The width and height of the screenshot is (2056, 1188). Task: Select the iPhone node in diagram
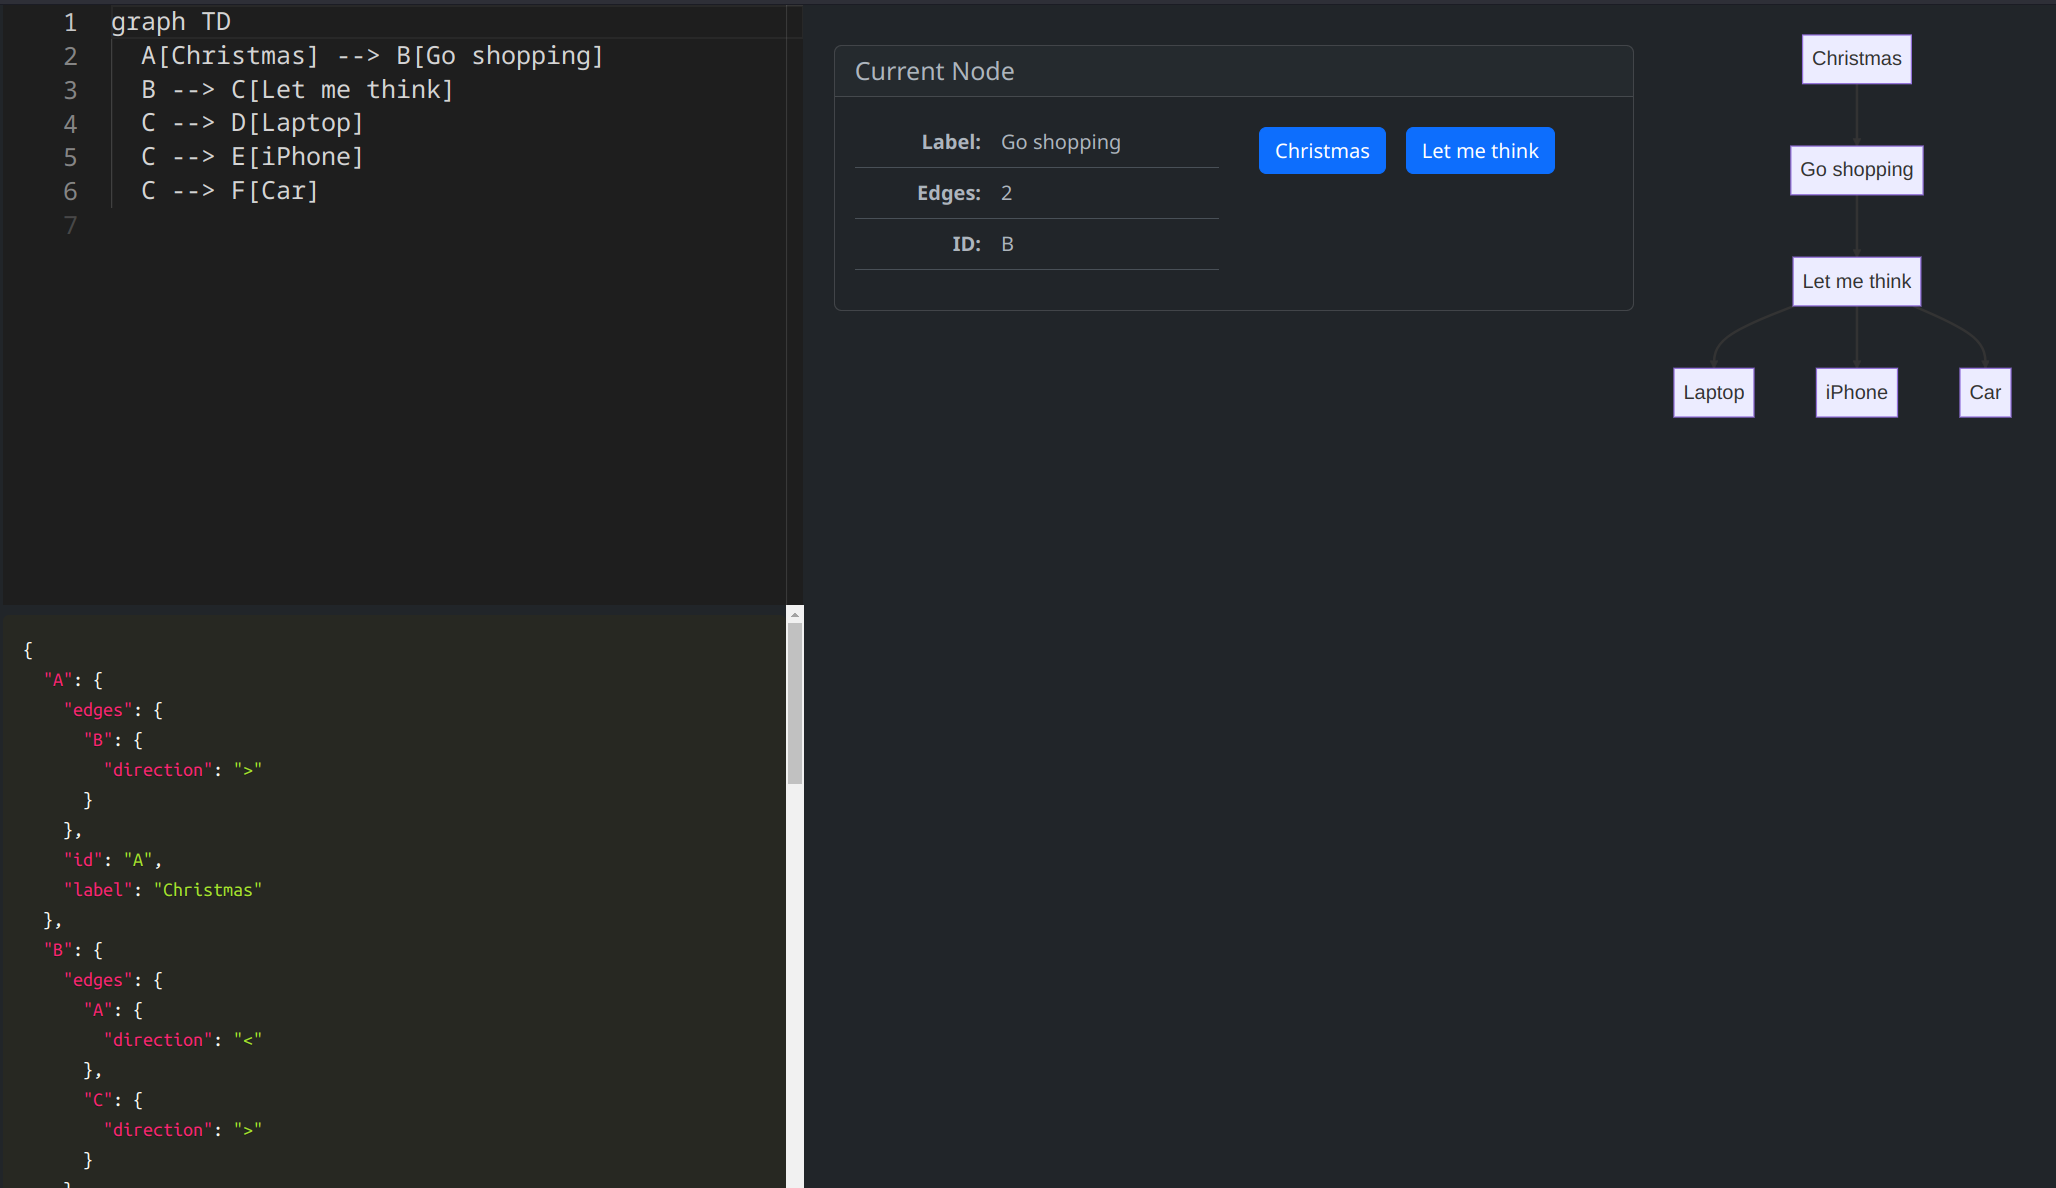point(1856,393)
